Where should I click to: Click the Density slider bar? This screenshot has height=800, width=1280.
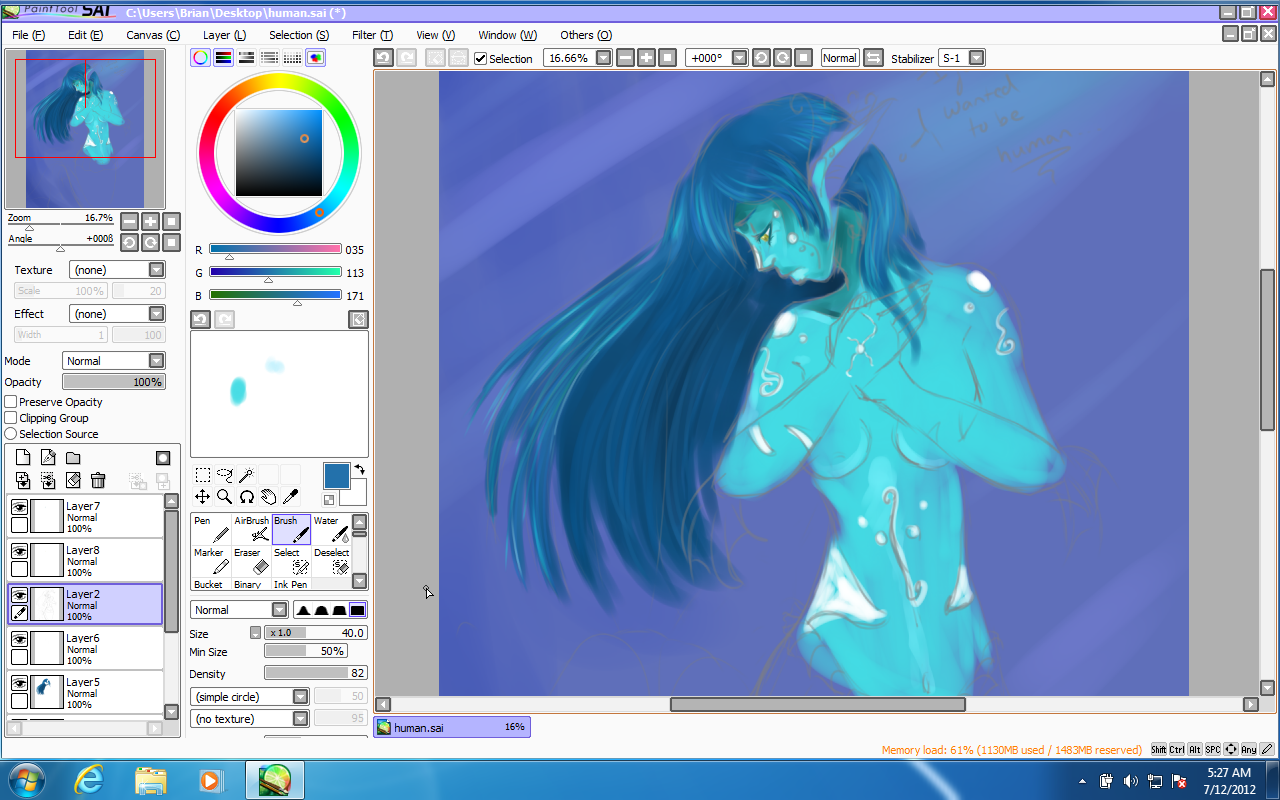[x=315, y=674]
